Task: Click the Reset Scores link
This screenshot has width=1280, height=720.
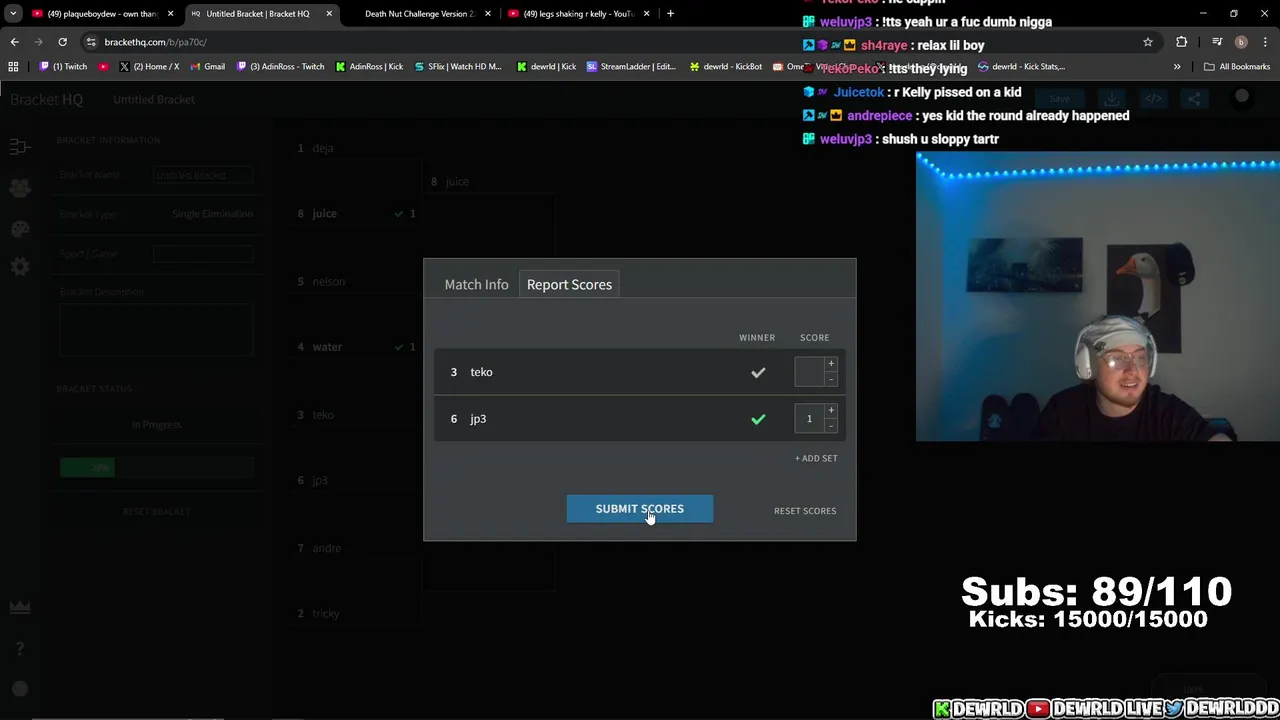Action: 804,511
